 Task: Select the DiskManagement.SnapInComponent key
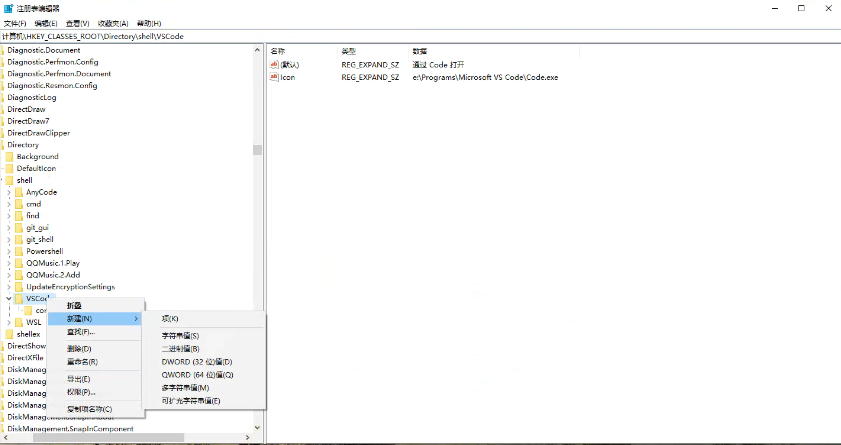point(70,429)
